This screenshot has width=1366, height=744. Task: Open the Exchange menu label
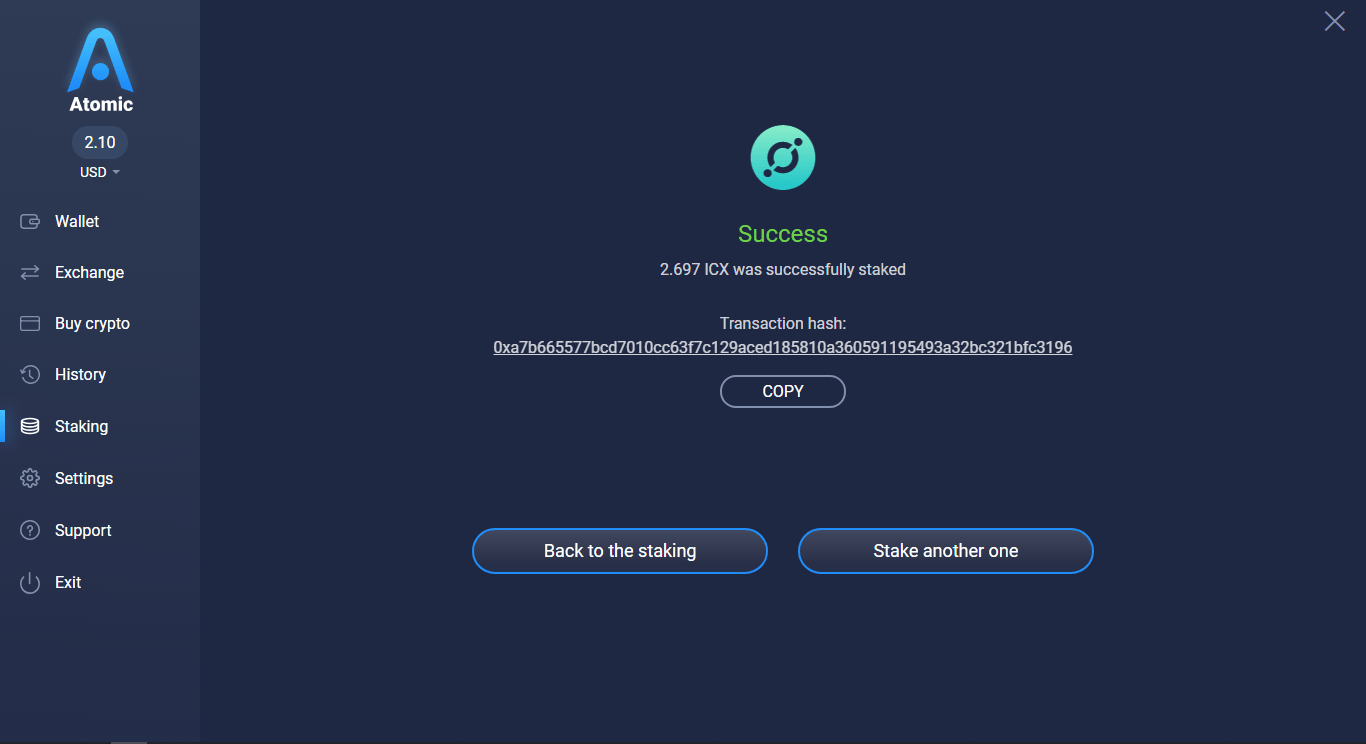coord(89,273)
